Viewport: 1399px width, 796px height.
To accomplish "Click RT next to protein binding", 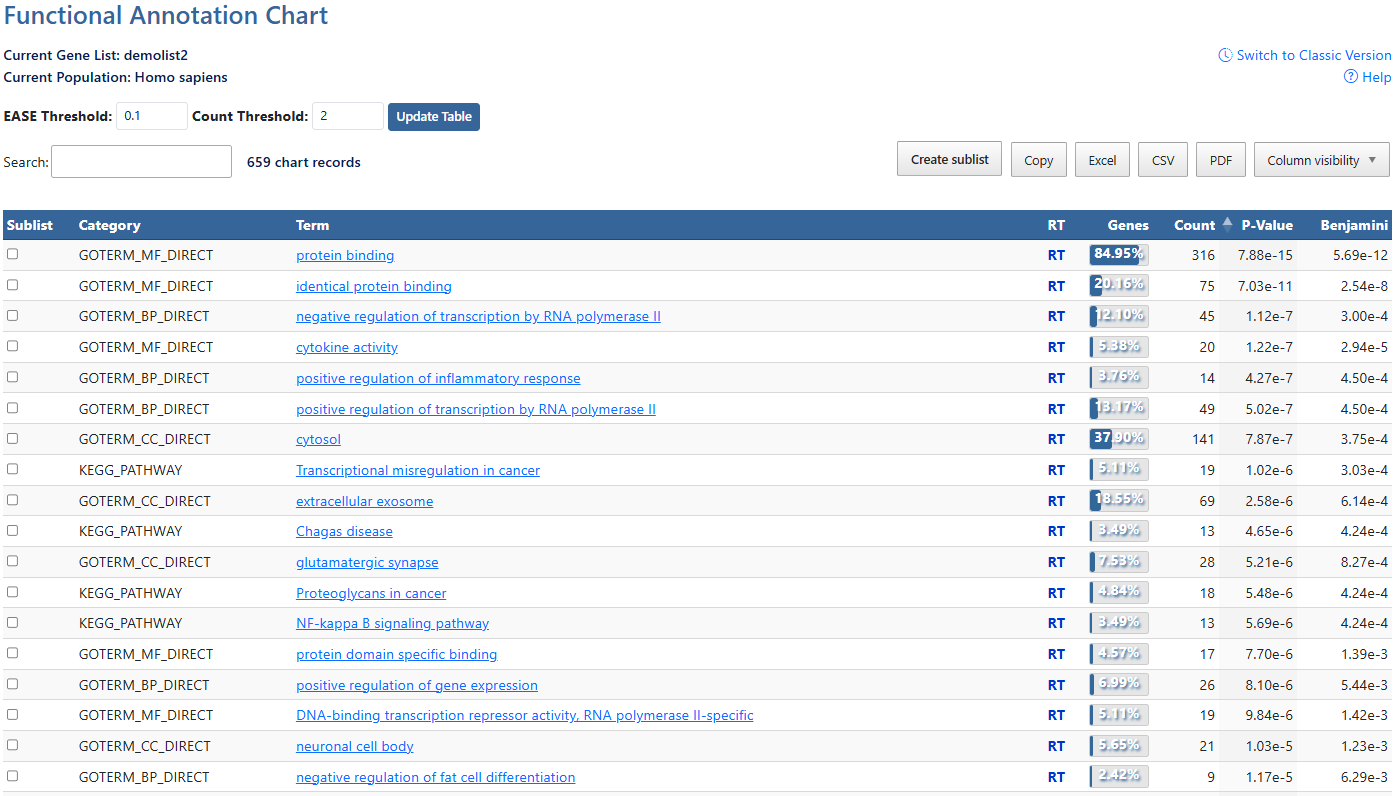I will click(1056, 255).
